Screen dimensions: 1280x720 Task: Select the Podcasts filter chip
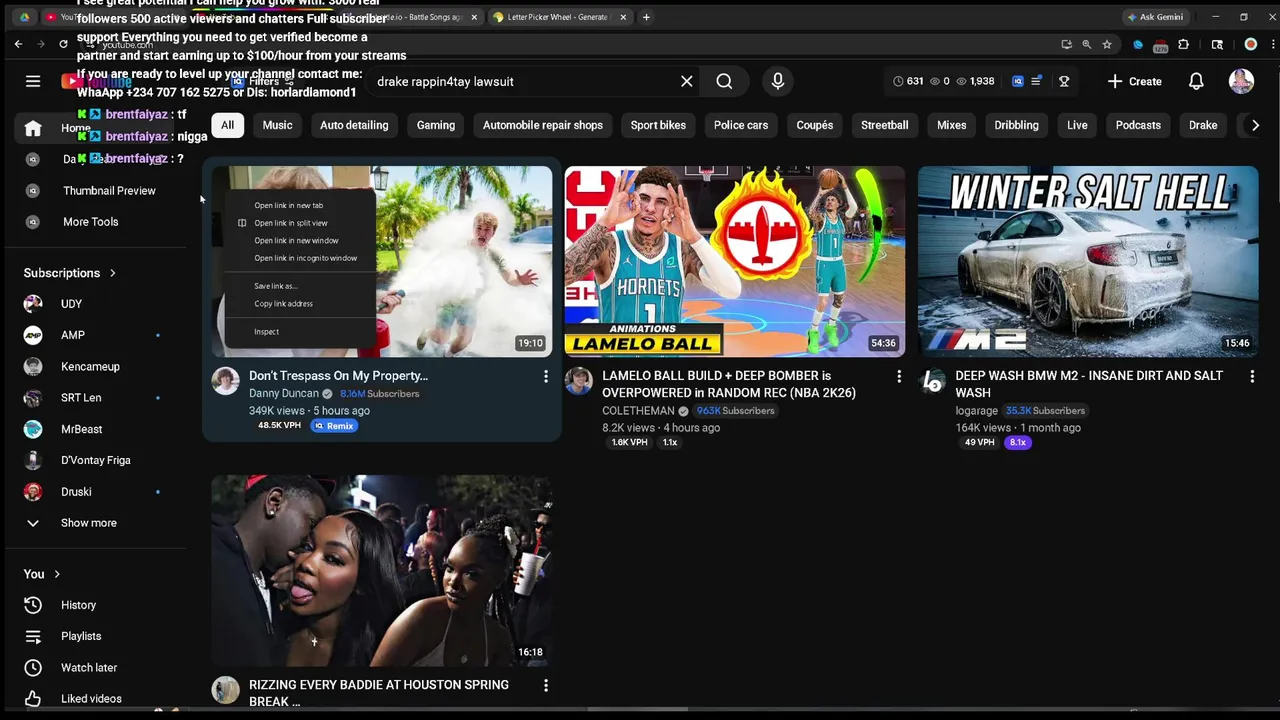1138,125
